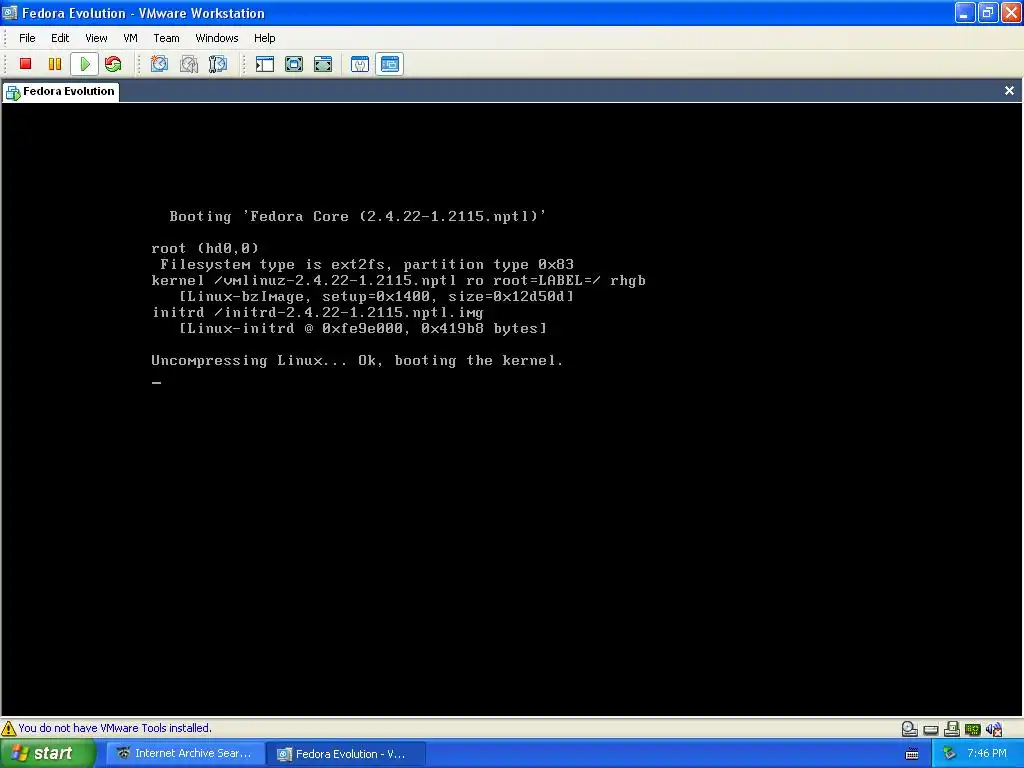Suspend the VM with yellow pause icon
The image size is (1024, 768).
coord(55,64)
